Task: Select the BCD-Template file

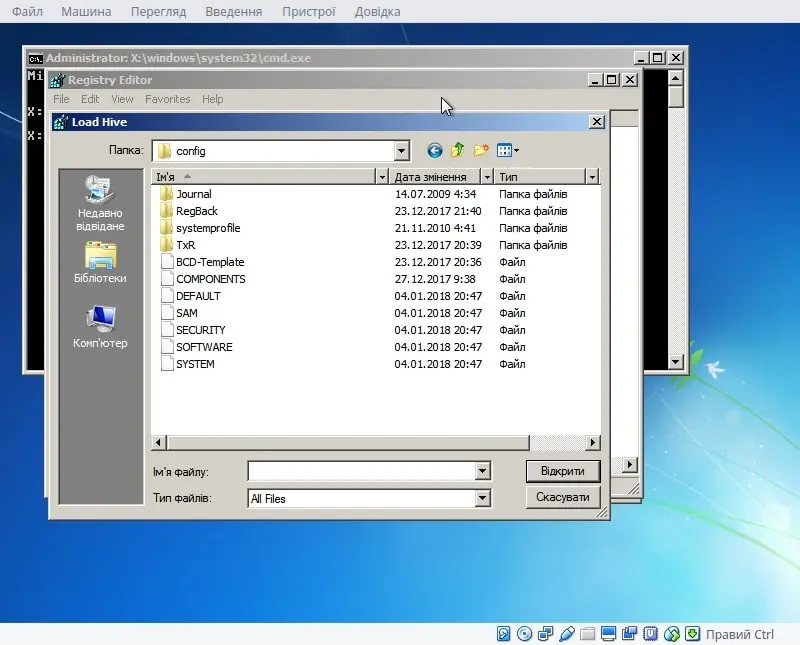Action: pyautogui.click(x=210, y=262)
